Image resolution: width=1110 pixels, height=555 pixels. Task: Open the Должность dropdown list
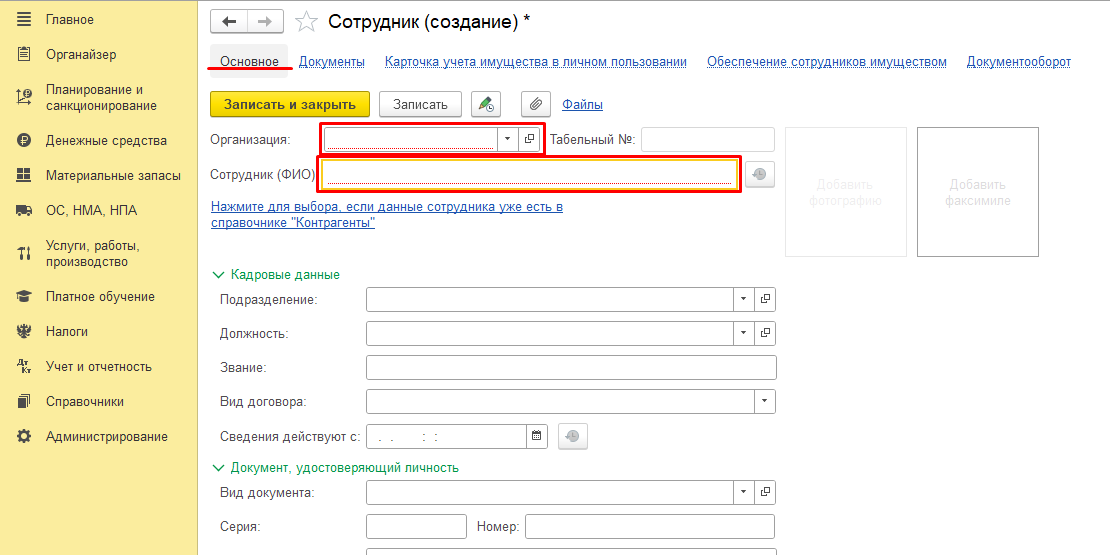click(744, 332)
